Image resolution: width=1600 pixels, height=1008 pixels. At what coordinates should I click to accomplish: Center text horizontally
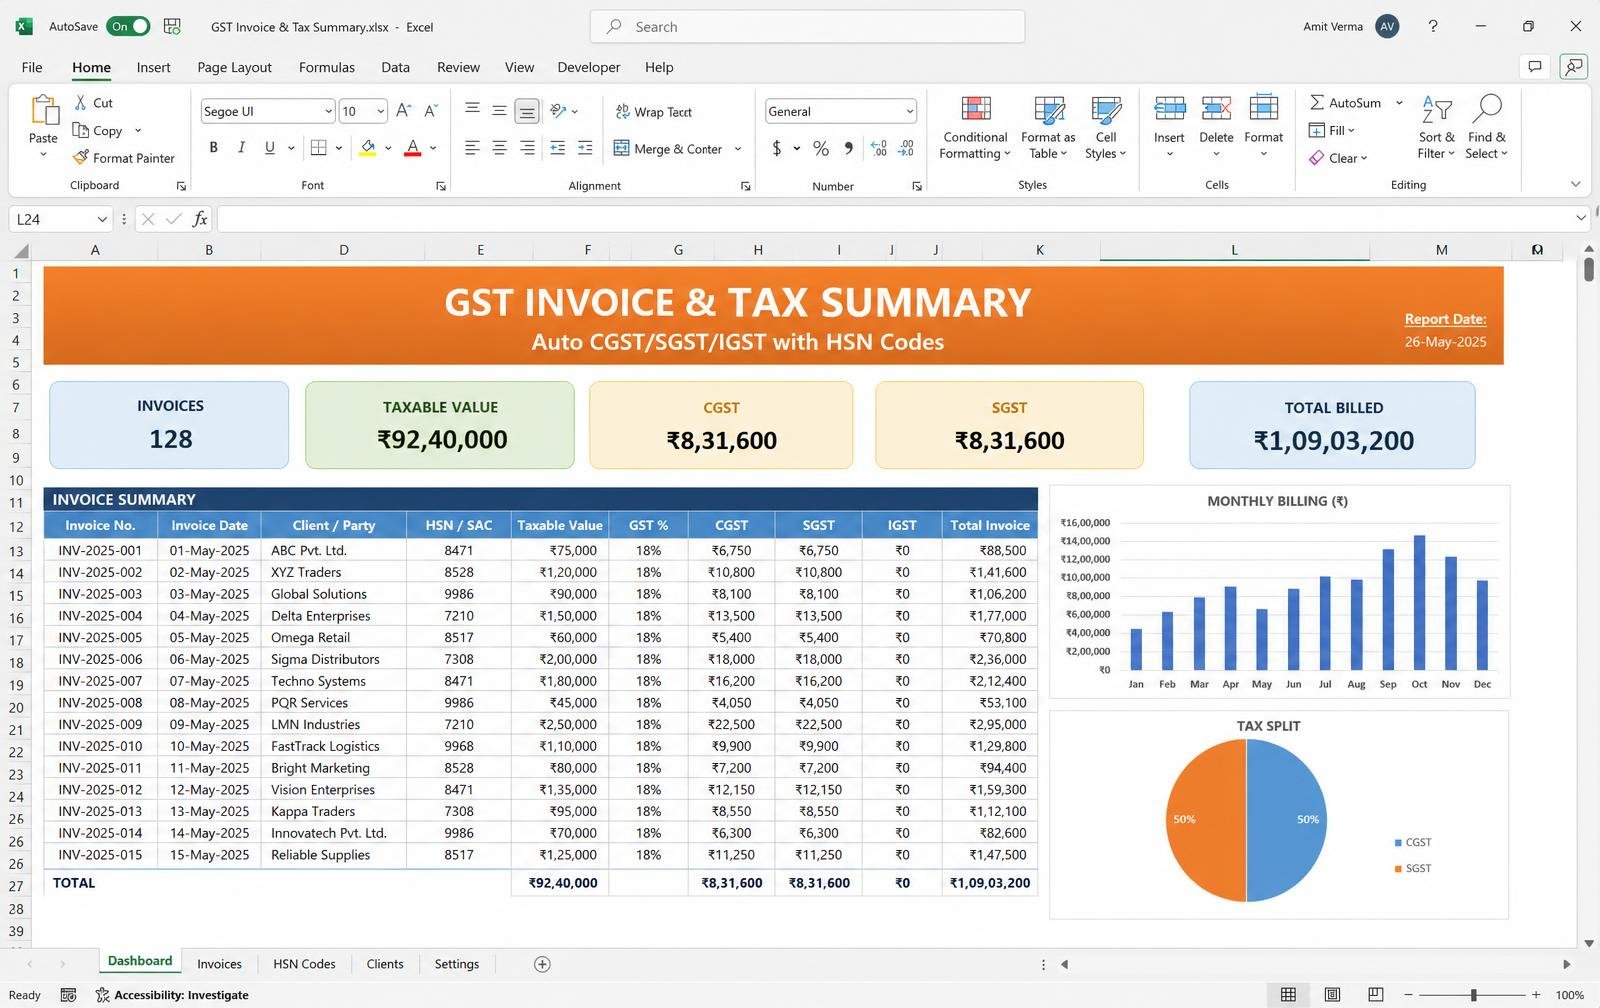(x=500, y=148)
